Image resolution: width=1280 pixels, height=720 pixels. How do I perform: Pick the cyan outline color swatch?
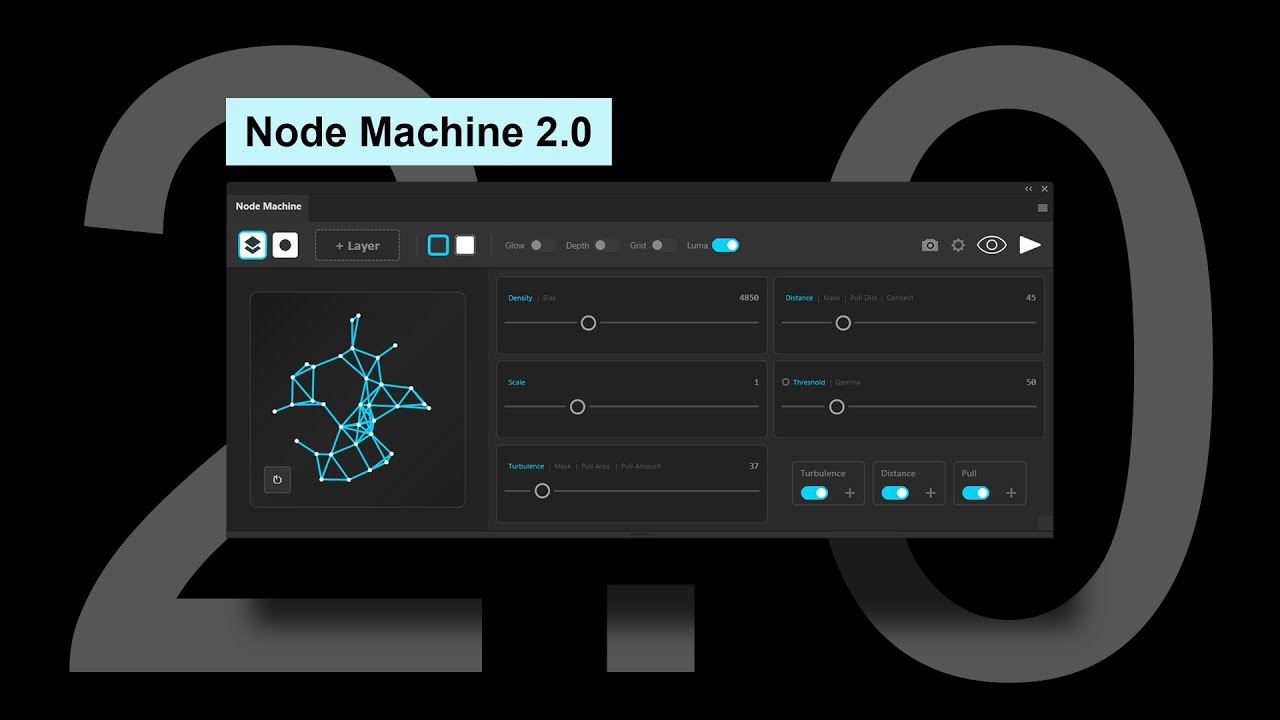coord(438,245)
